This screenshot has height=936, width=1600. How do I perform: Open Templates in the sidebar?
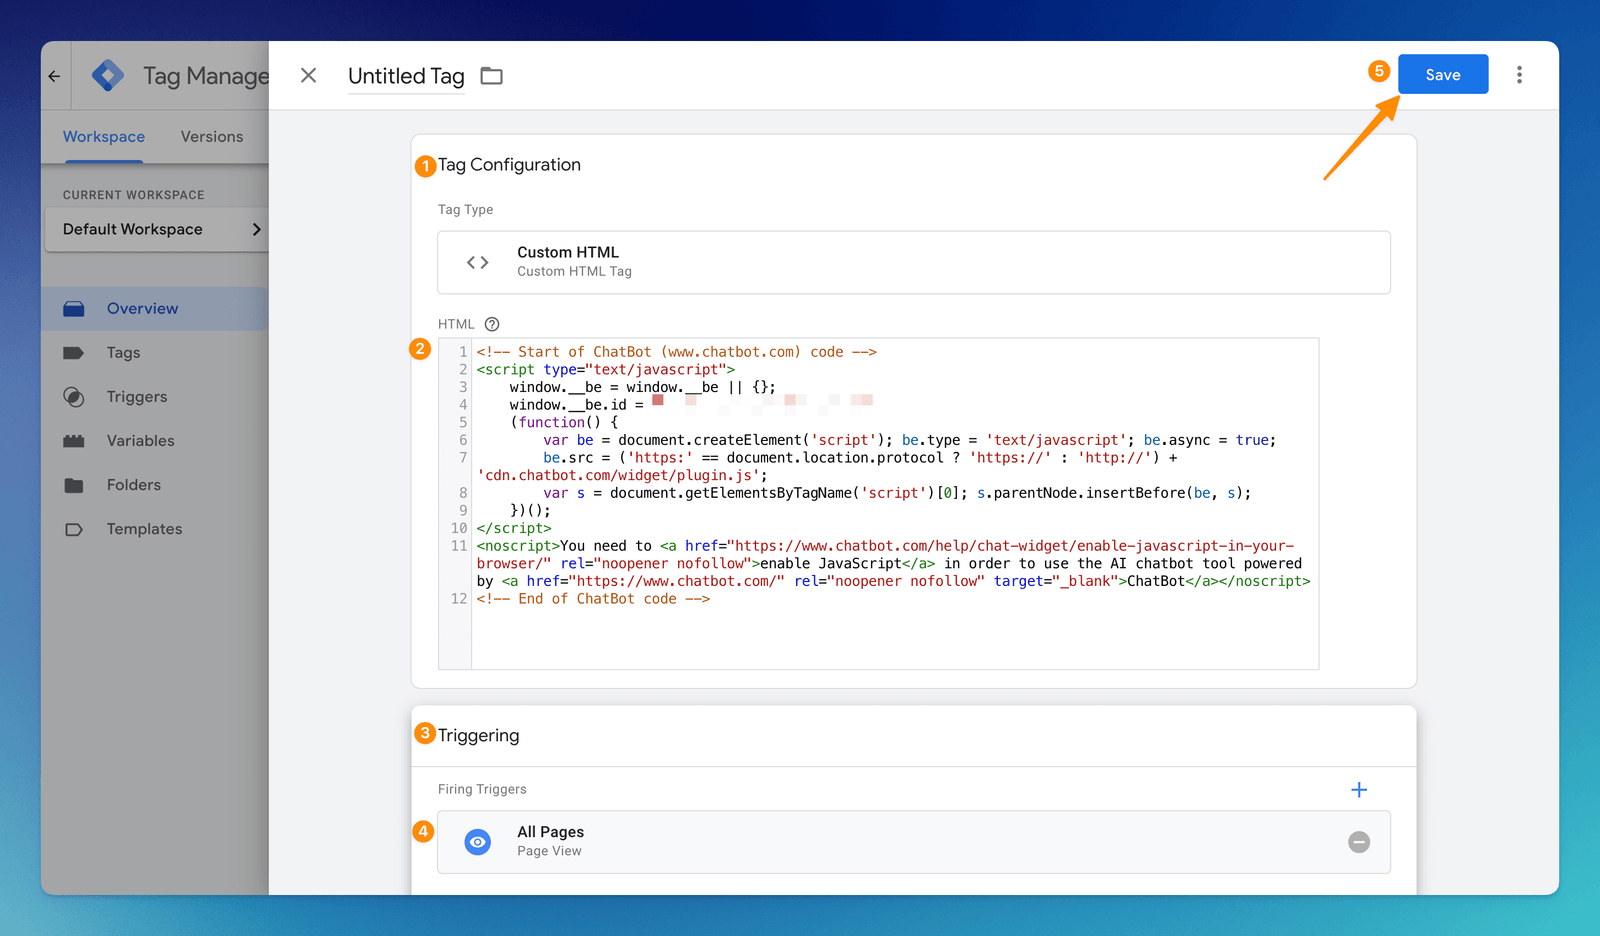(x=144, y=529)
